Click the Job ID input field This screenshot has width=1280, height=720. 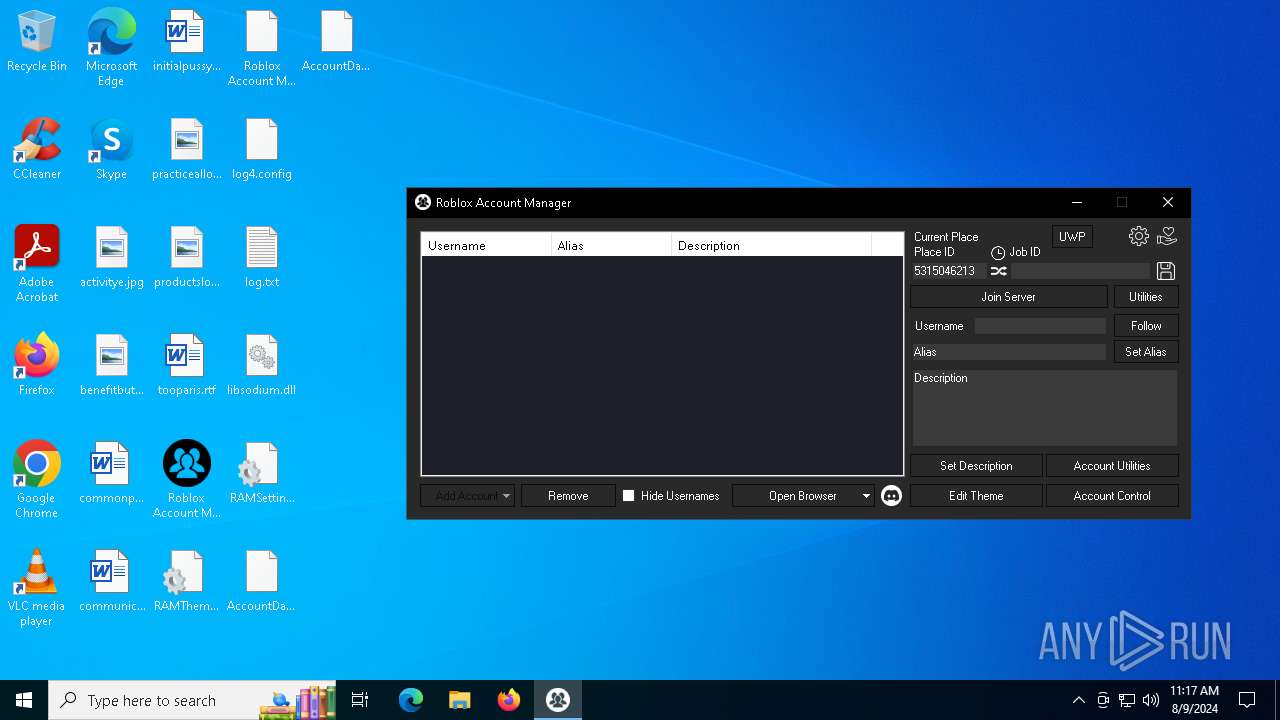coord(1081,271)
